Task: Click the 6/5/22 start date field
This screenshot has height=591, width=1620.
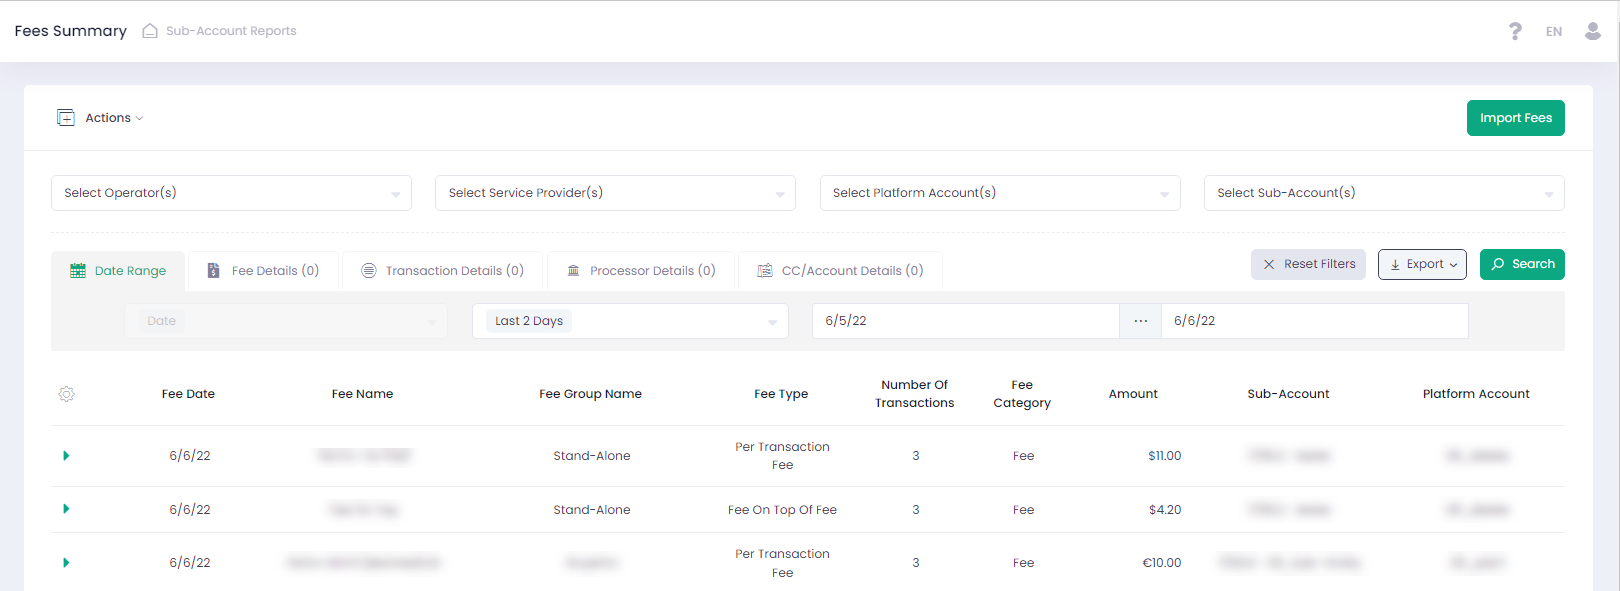Action: (965, 321)
